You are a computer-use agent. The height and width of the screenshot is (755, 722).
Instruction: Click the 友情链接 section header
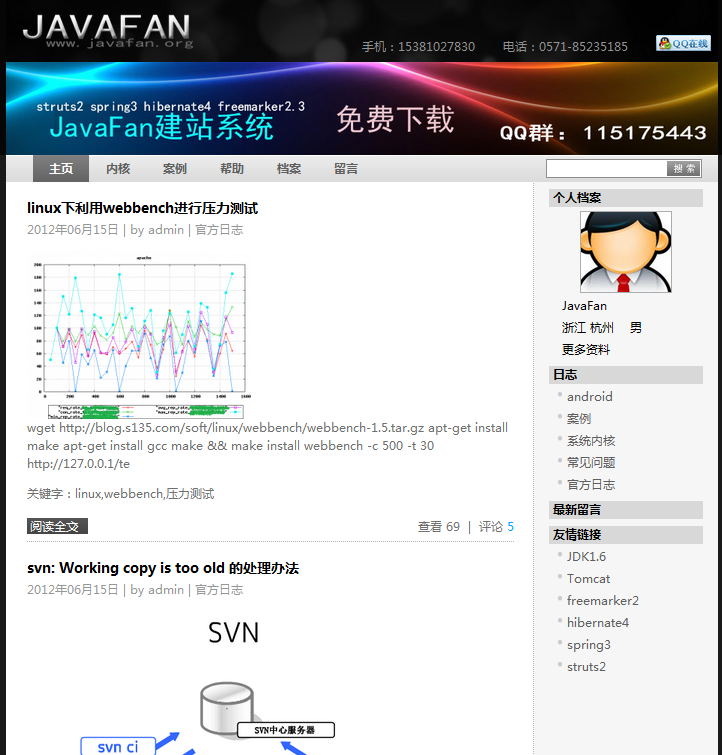626,535
